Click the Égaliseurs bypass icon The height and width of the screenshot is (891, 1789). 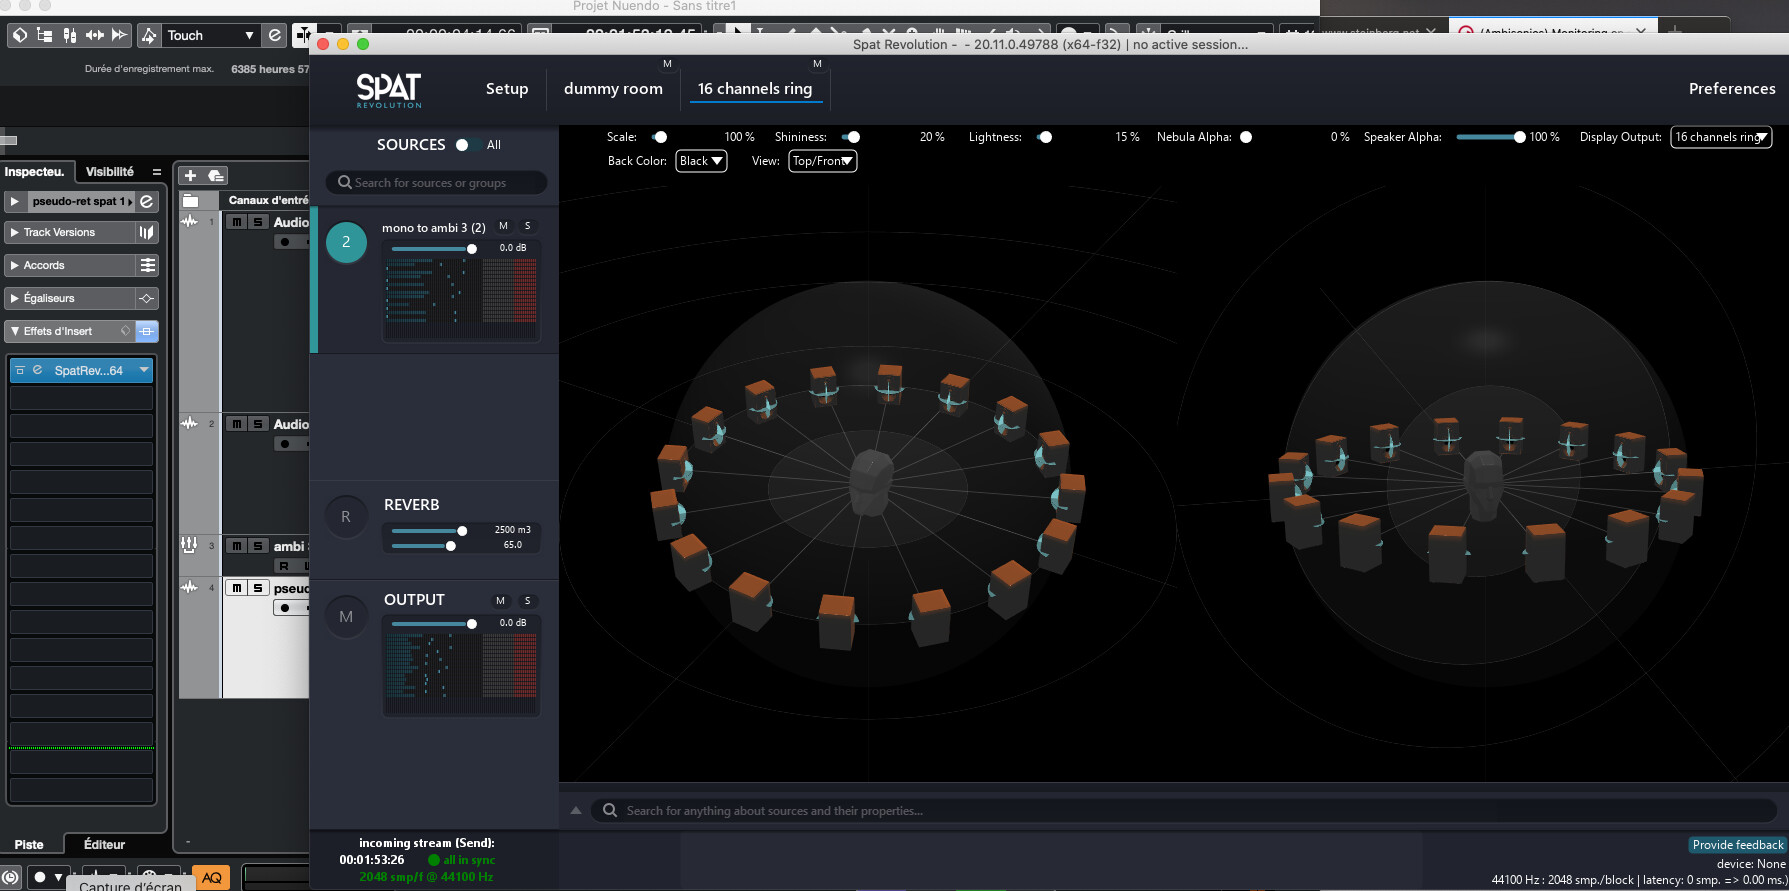coord(147,298)
